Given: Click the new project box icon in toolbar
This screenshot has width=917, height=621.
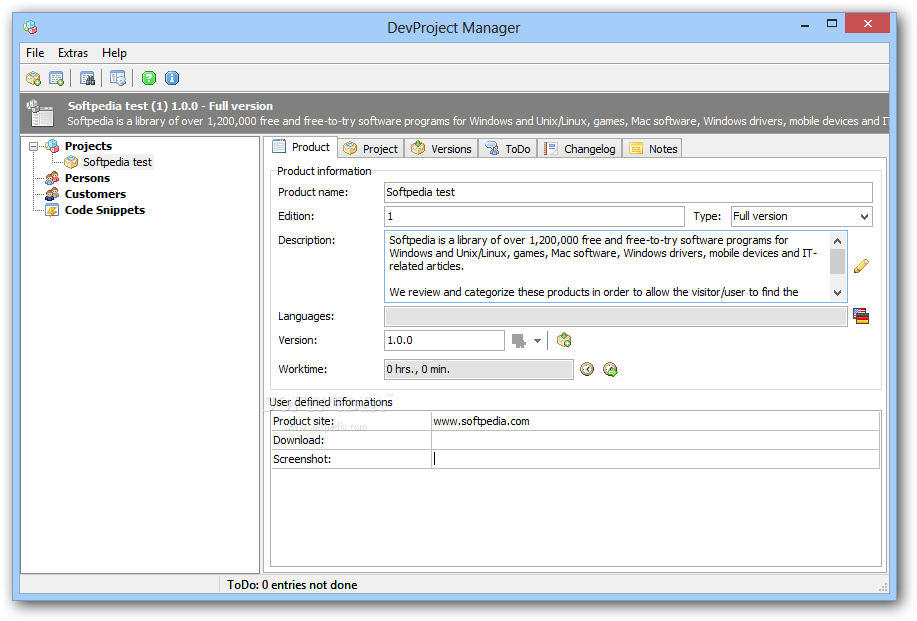Looking at the screenshot, I should (33, 78).
